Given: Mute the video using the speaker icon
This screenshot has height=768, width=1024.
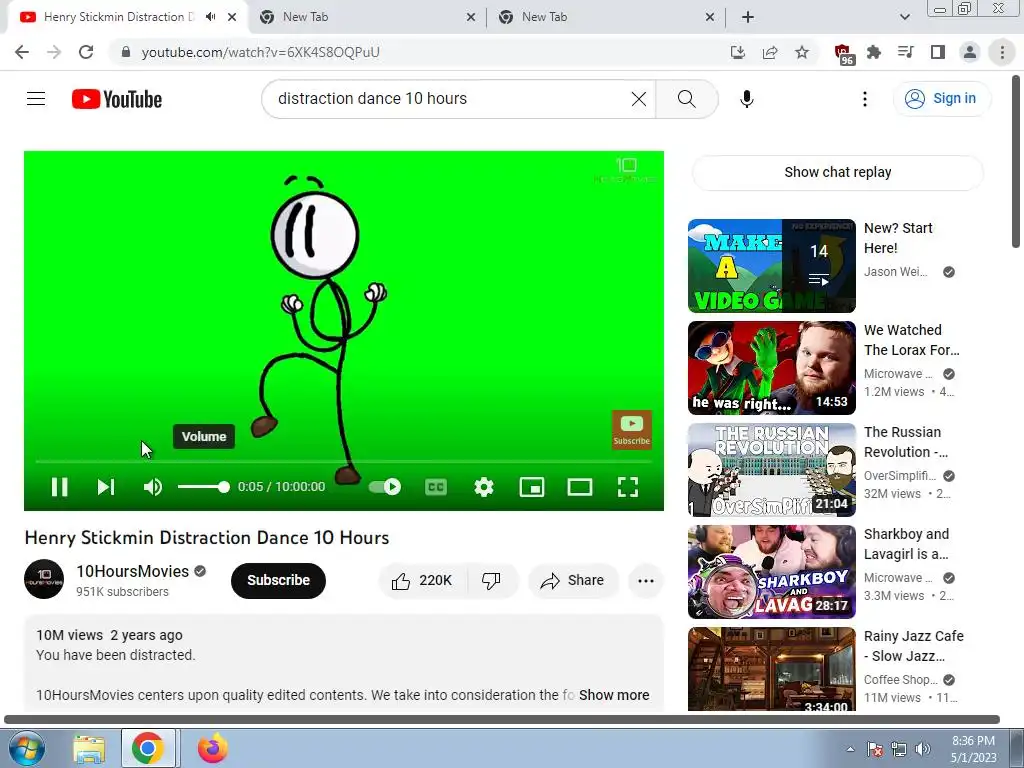Looking at the screenshot, I should click(x=153, y=487).
